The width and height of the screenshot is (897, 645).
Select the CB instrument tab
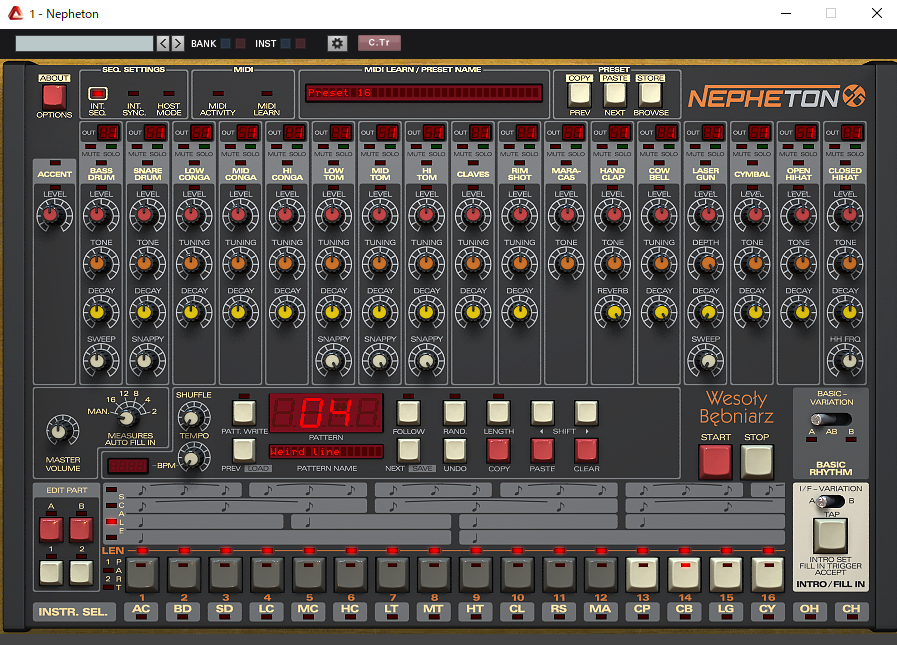(684, 610)
